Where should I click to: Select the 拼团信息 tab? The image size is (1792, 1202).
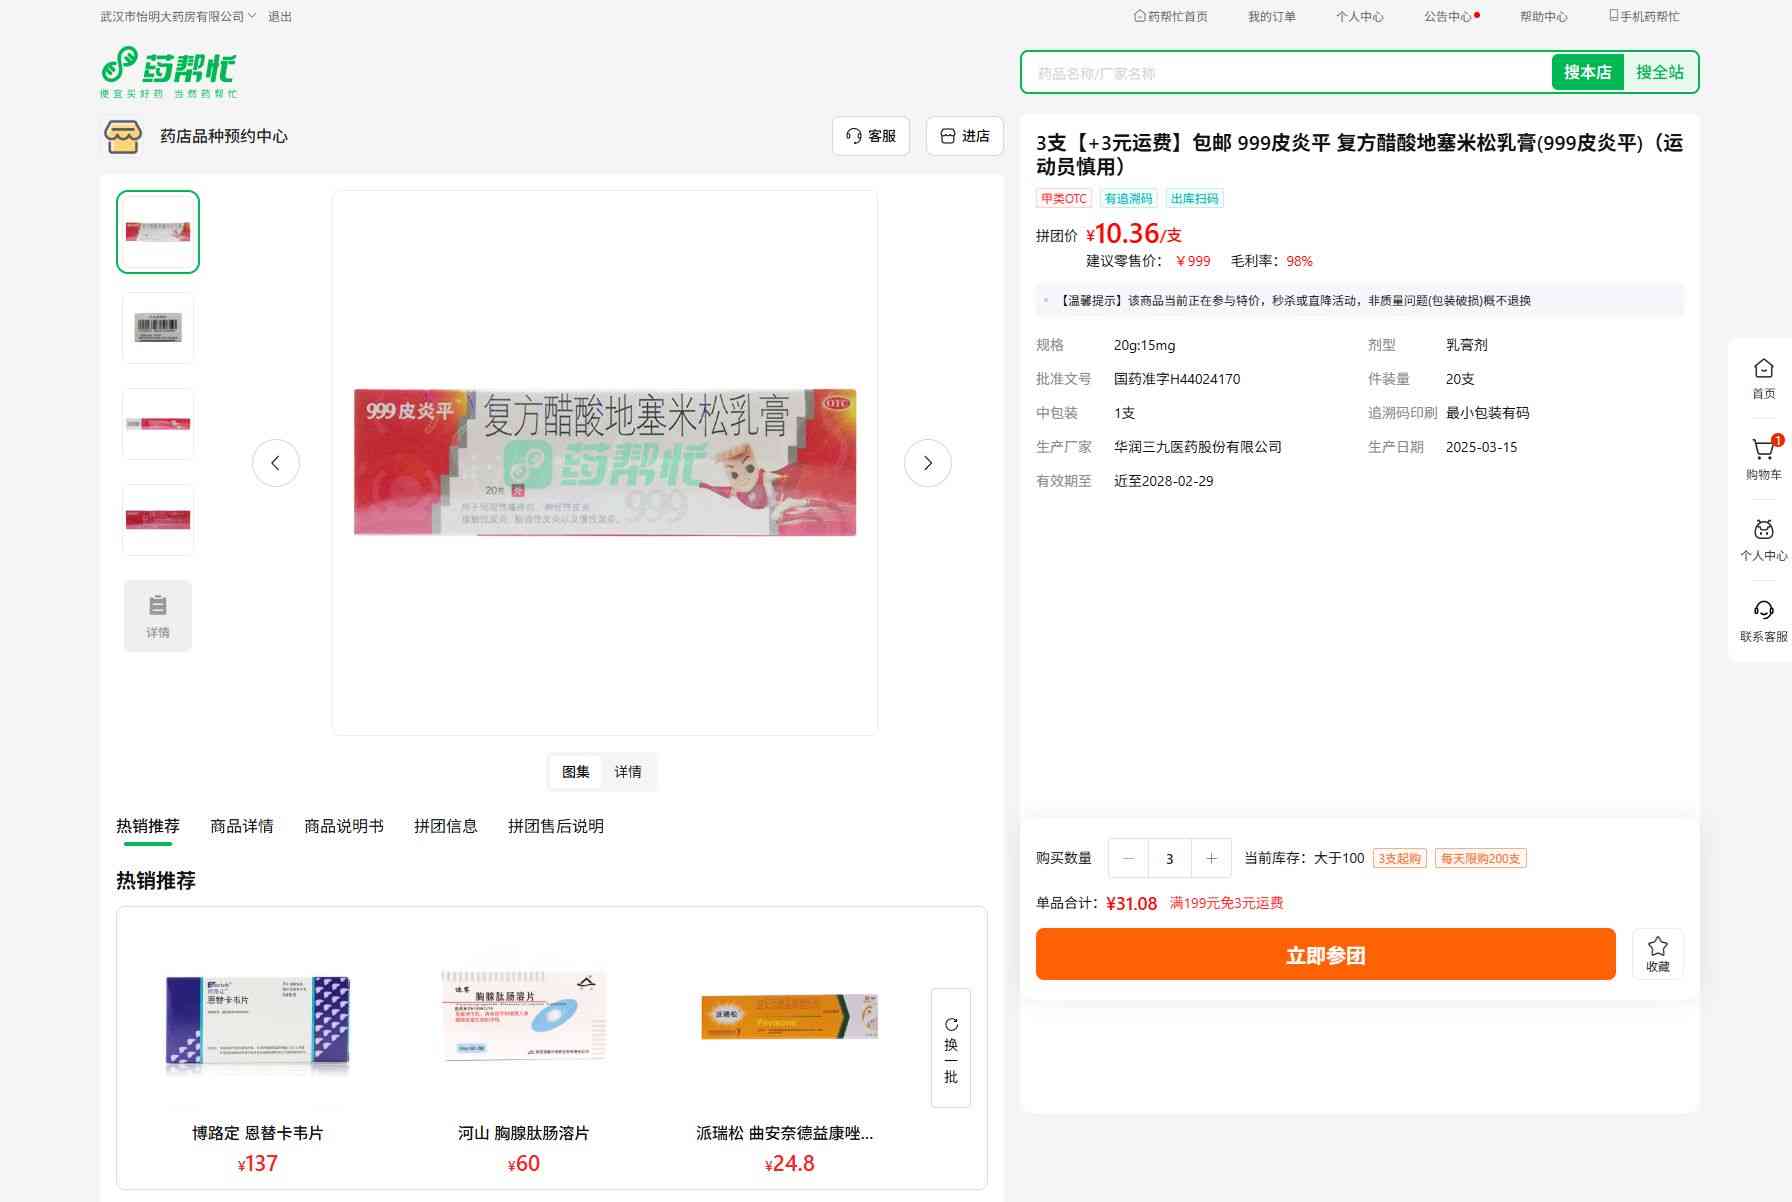[x=446, y=826]
